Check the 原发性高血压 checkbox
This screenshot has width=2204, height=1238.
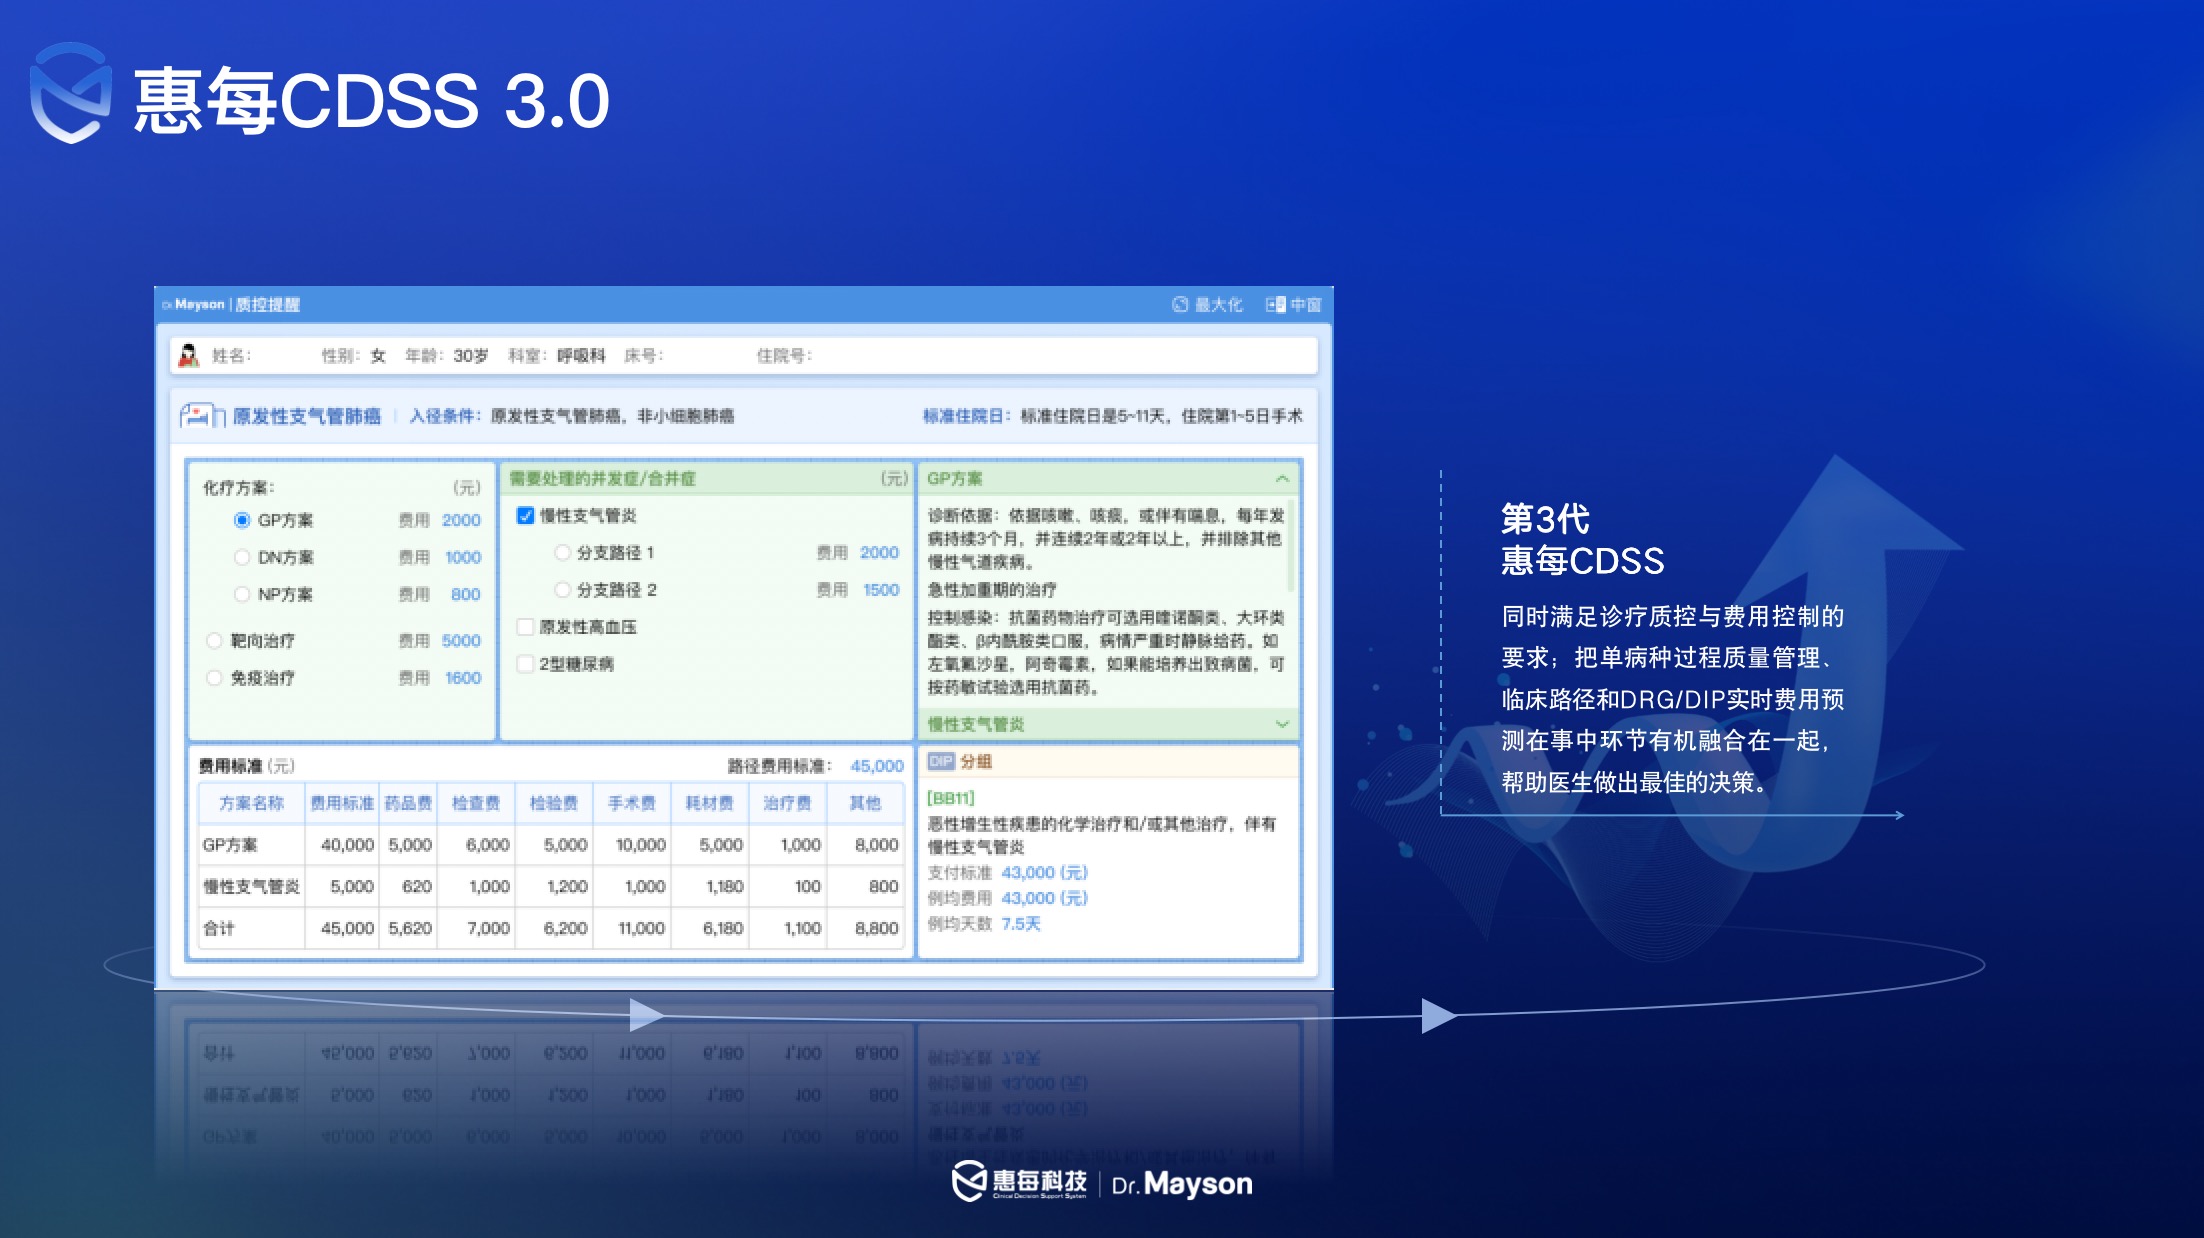(525, 626)
